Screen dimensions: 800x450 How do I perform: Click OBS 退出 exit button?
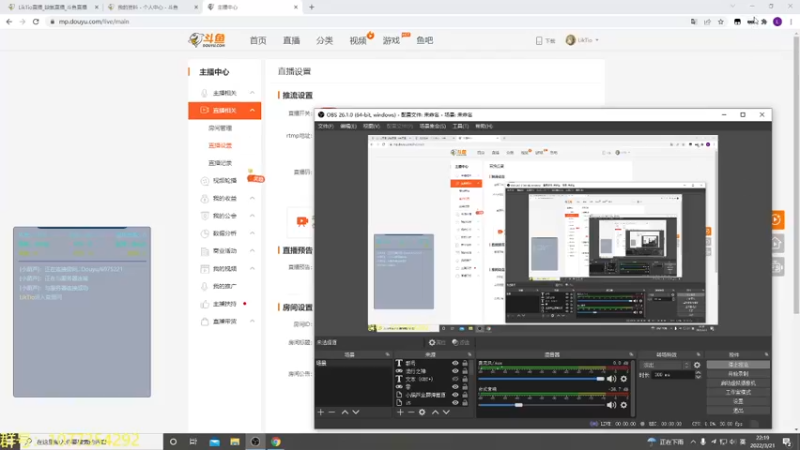738,410
